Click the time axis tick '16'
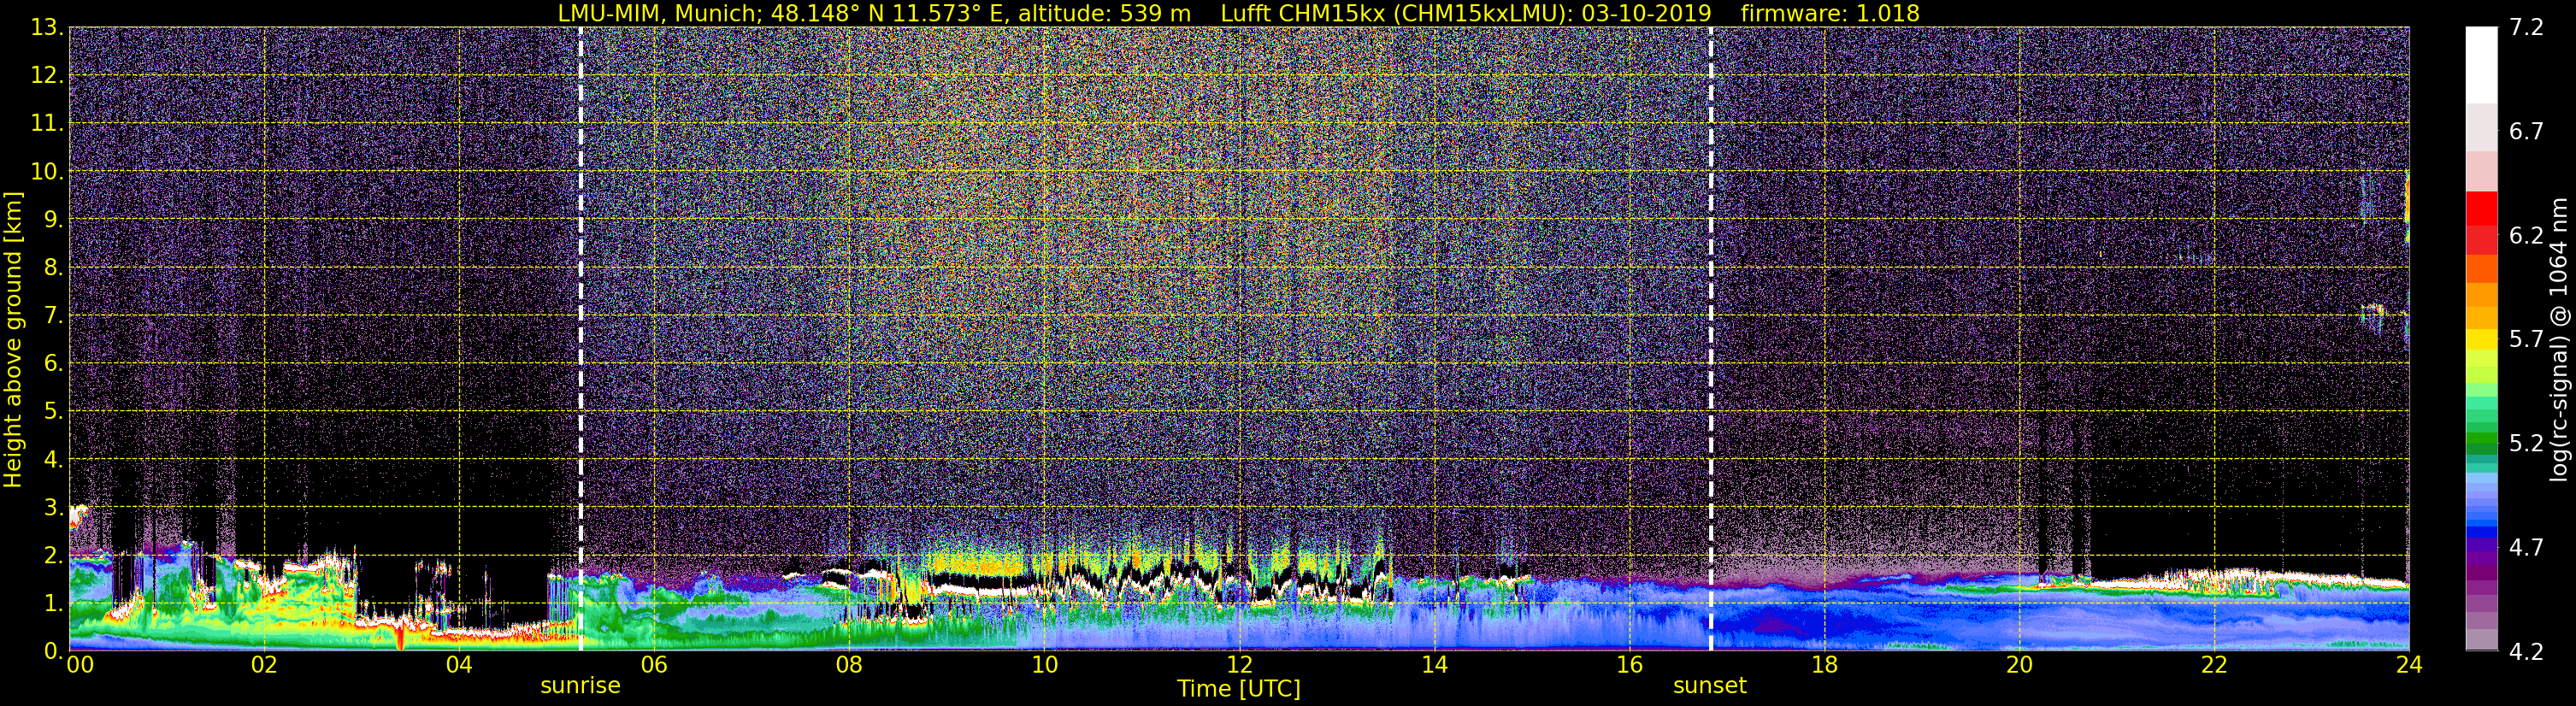Viewport: 2576px width, 706px height. pyautogui.click(x=1629, y=665)
